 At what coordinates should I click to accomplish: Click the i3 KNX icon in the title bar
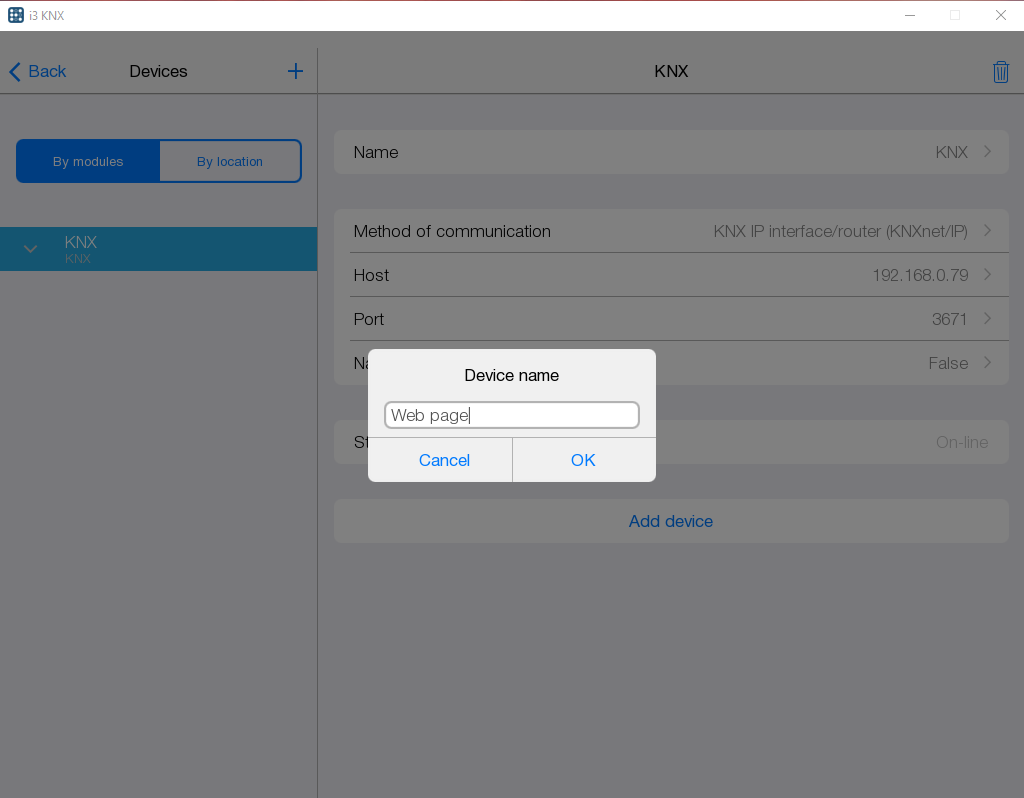tap(15, 15)
